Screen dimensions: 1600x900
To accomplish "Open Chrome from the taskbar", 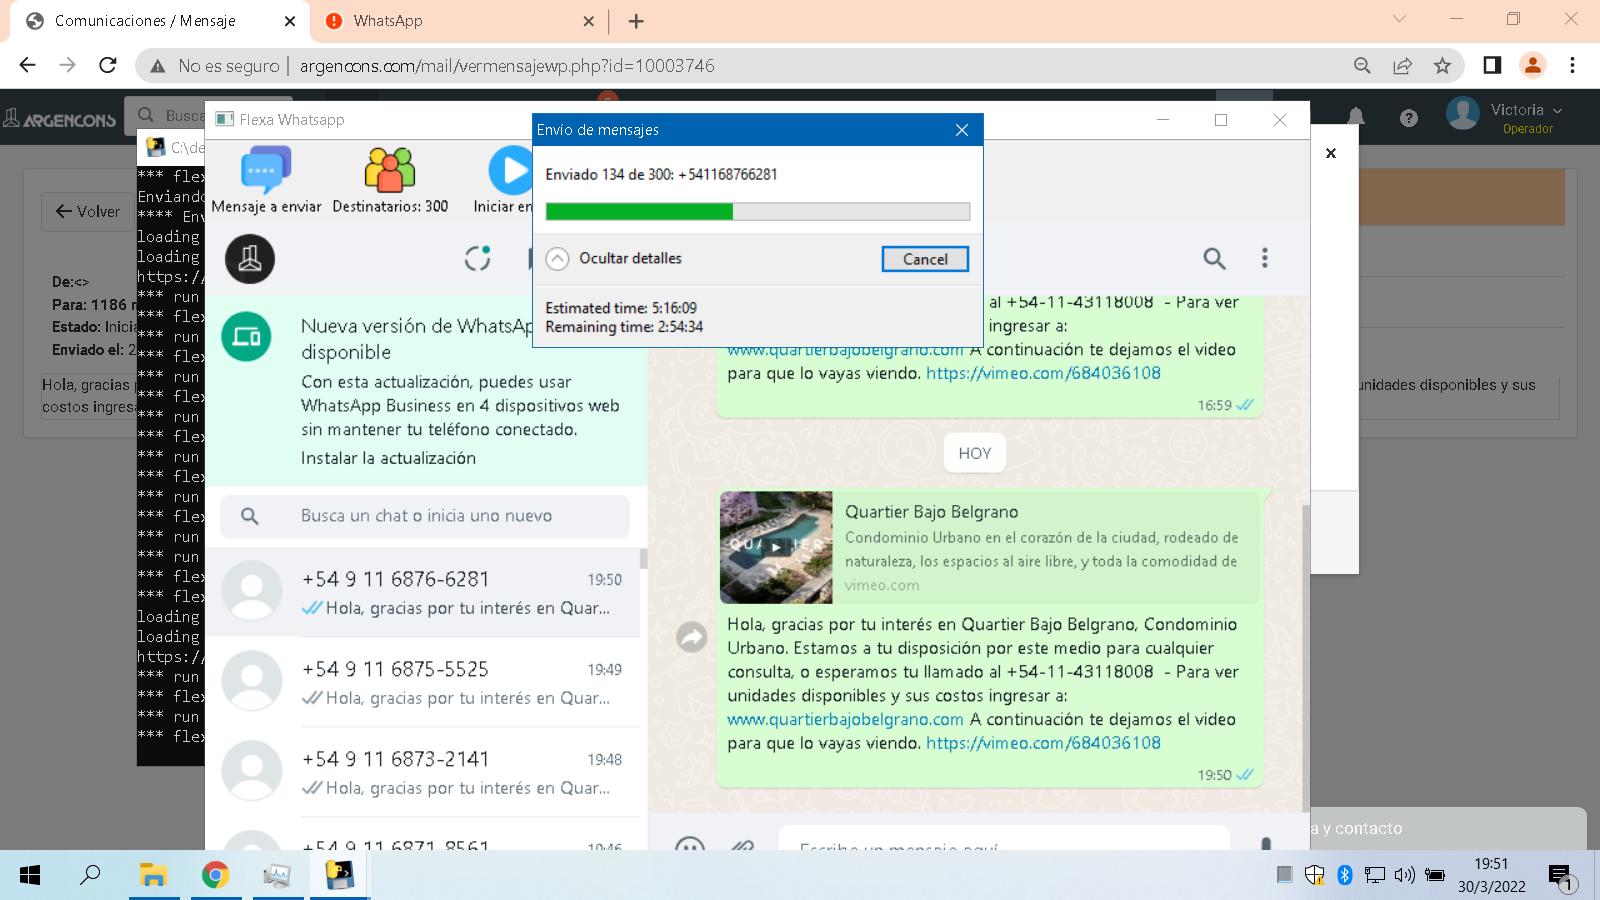I will tap(215, 876).
